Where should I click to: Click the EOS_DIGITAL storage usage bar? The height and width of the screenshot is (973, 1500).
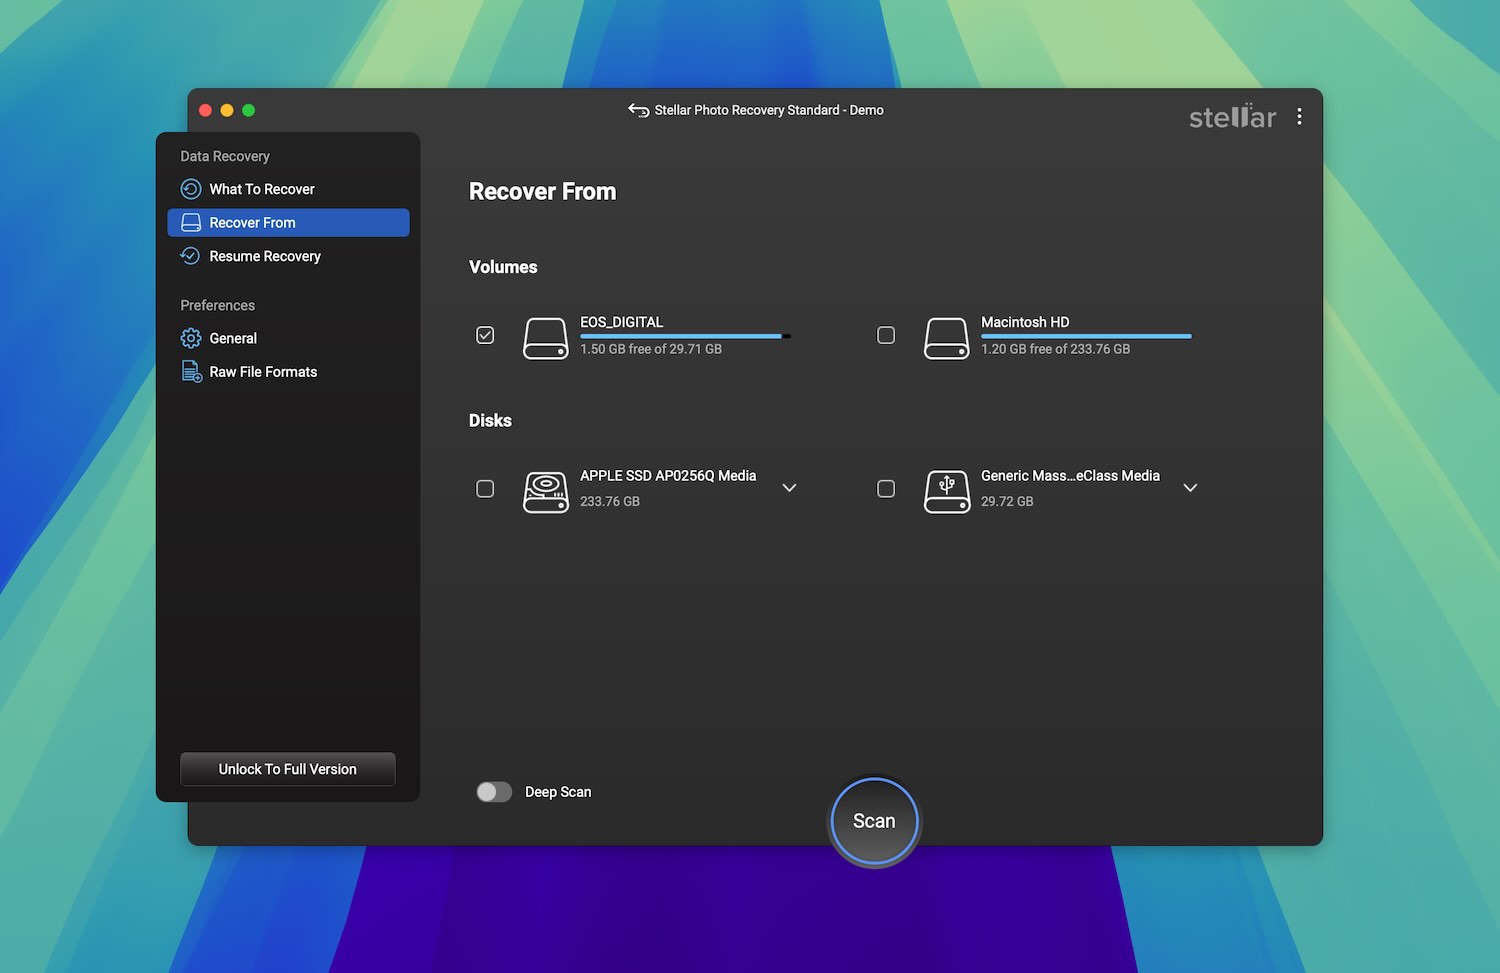pyautogui.click(x=685, y=336)
